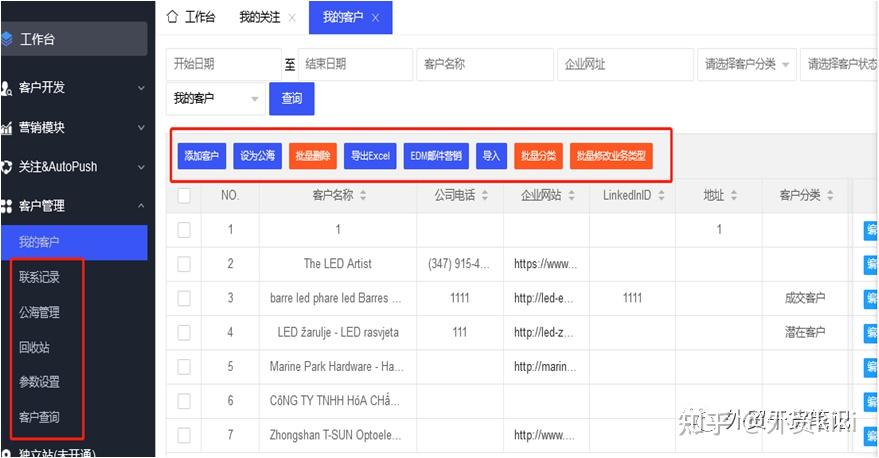Sort by 公司电话 column sort icon
Screen dimensions: 879x458
pyautogui.click(x=484, y=195)
